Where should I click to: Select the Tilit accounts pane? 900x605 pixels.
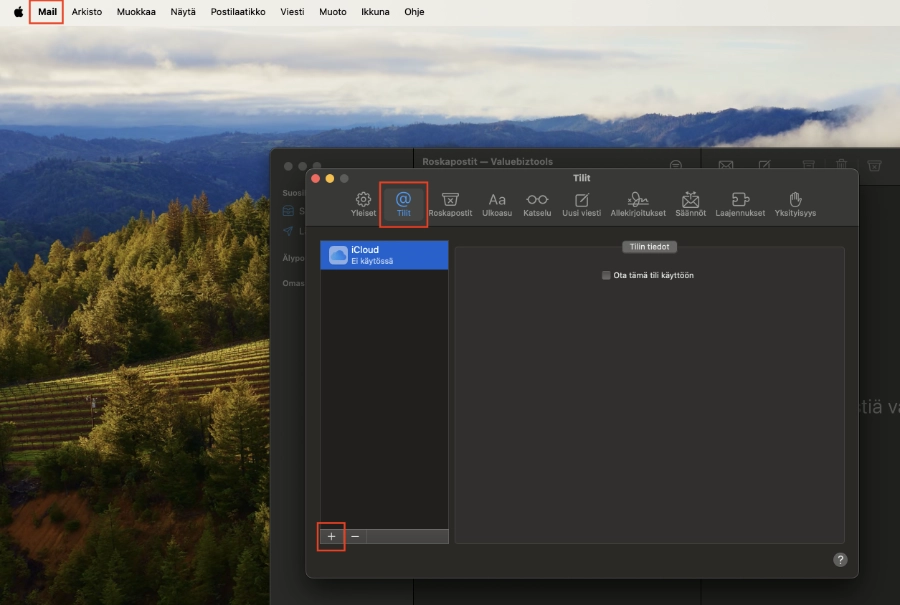click(x=404, y=204)
